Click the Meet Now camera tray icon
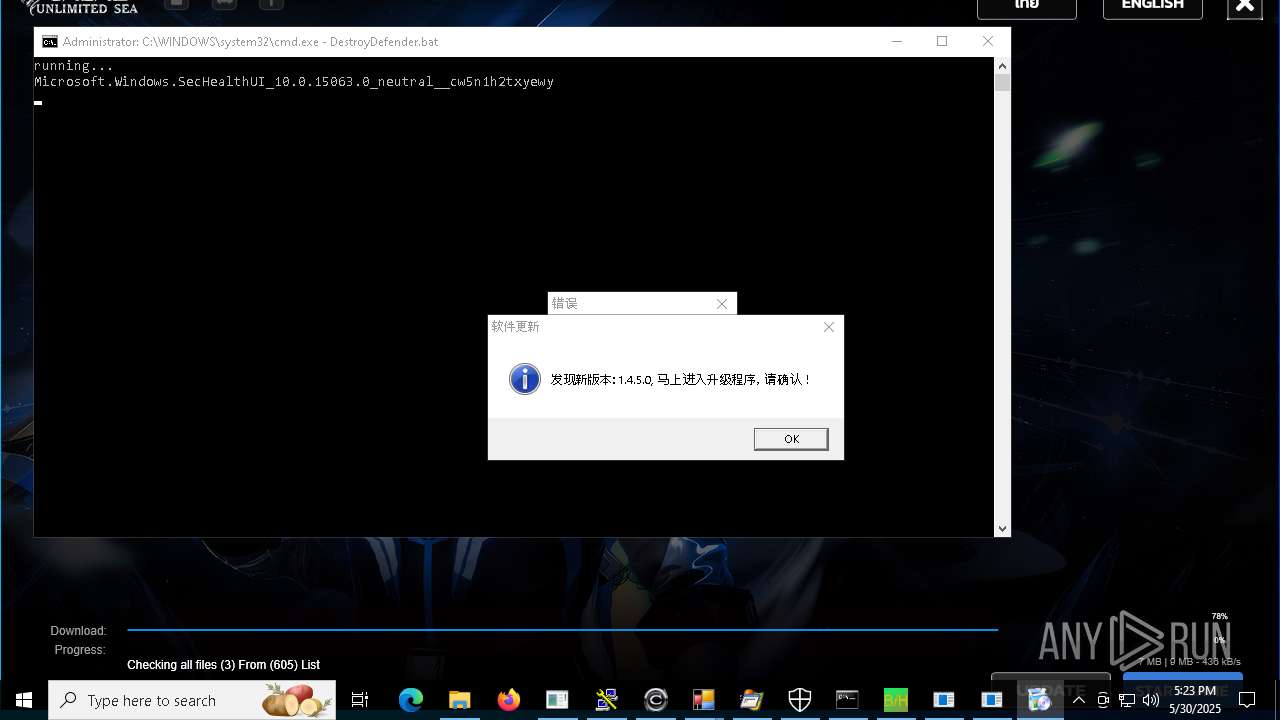1280x720 pixels. 1104,700
